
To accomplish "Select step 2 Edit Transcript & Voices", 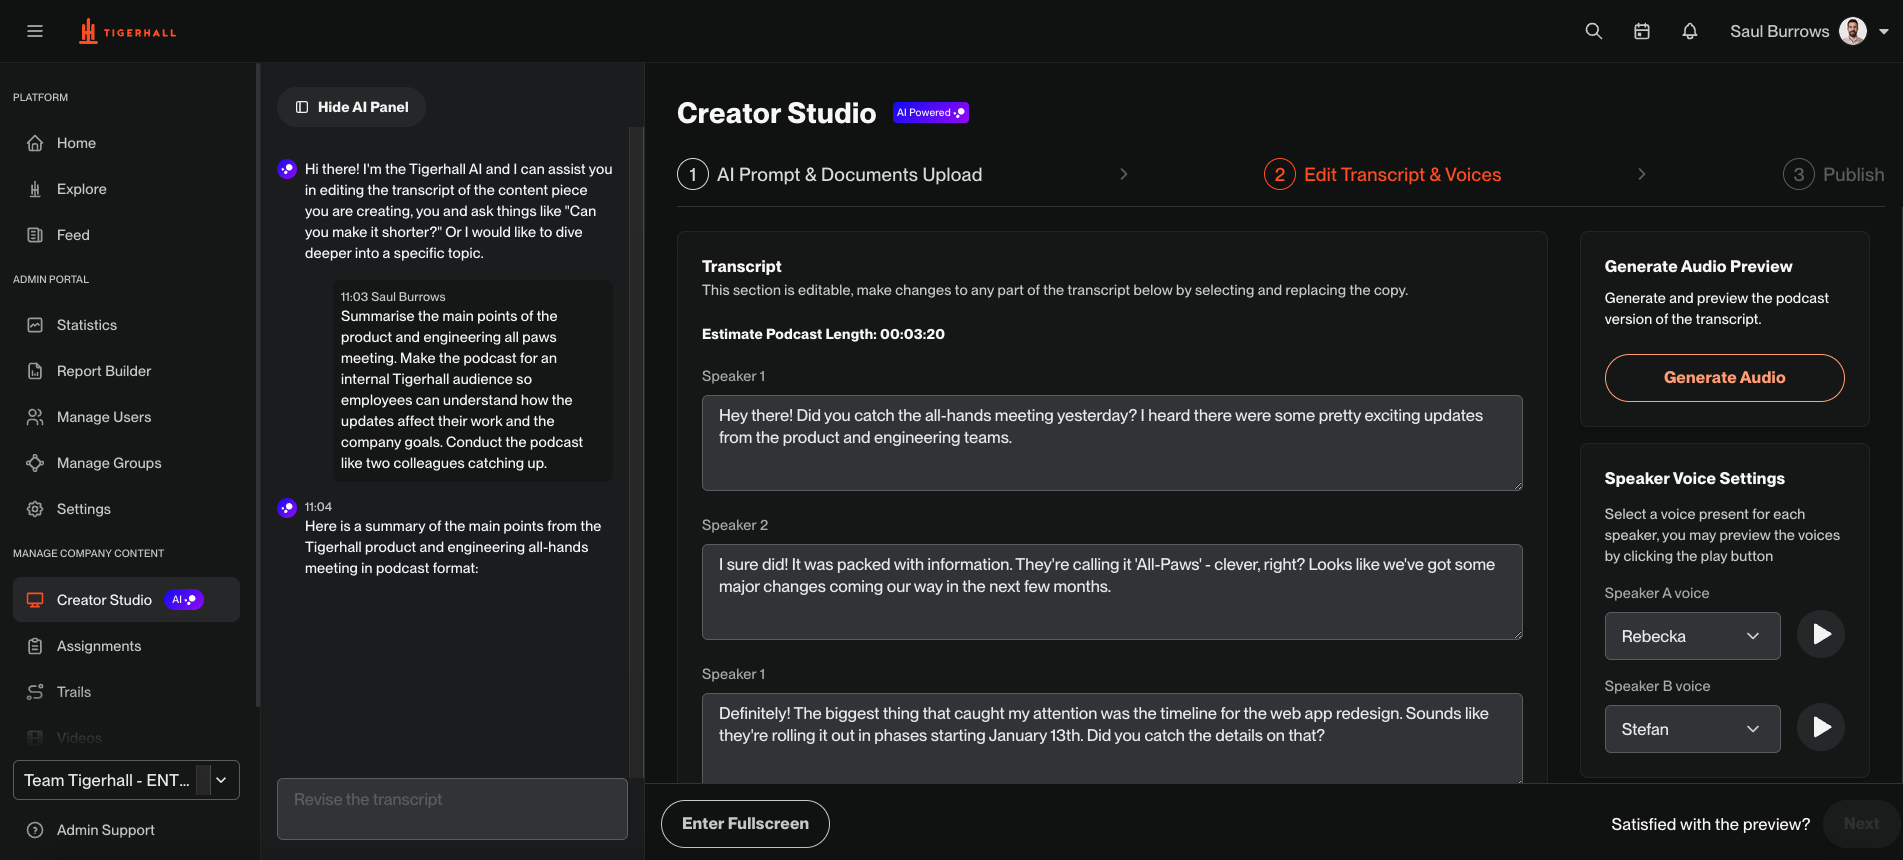I will click(1383, 174).
